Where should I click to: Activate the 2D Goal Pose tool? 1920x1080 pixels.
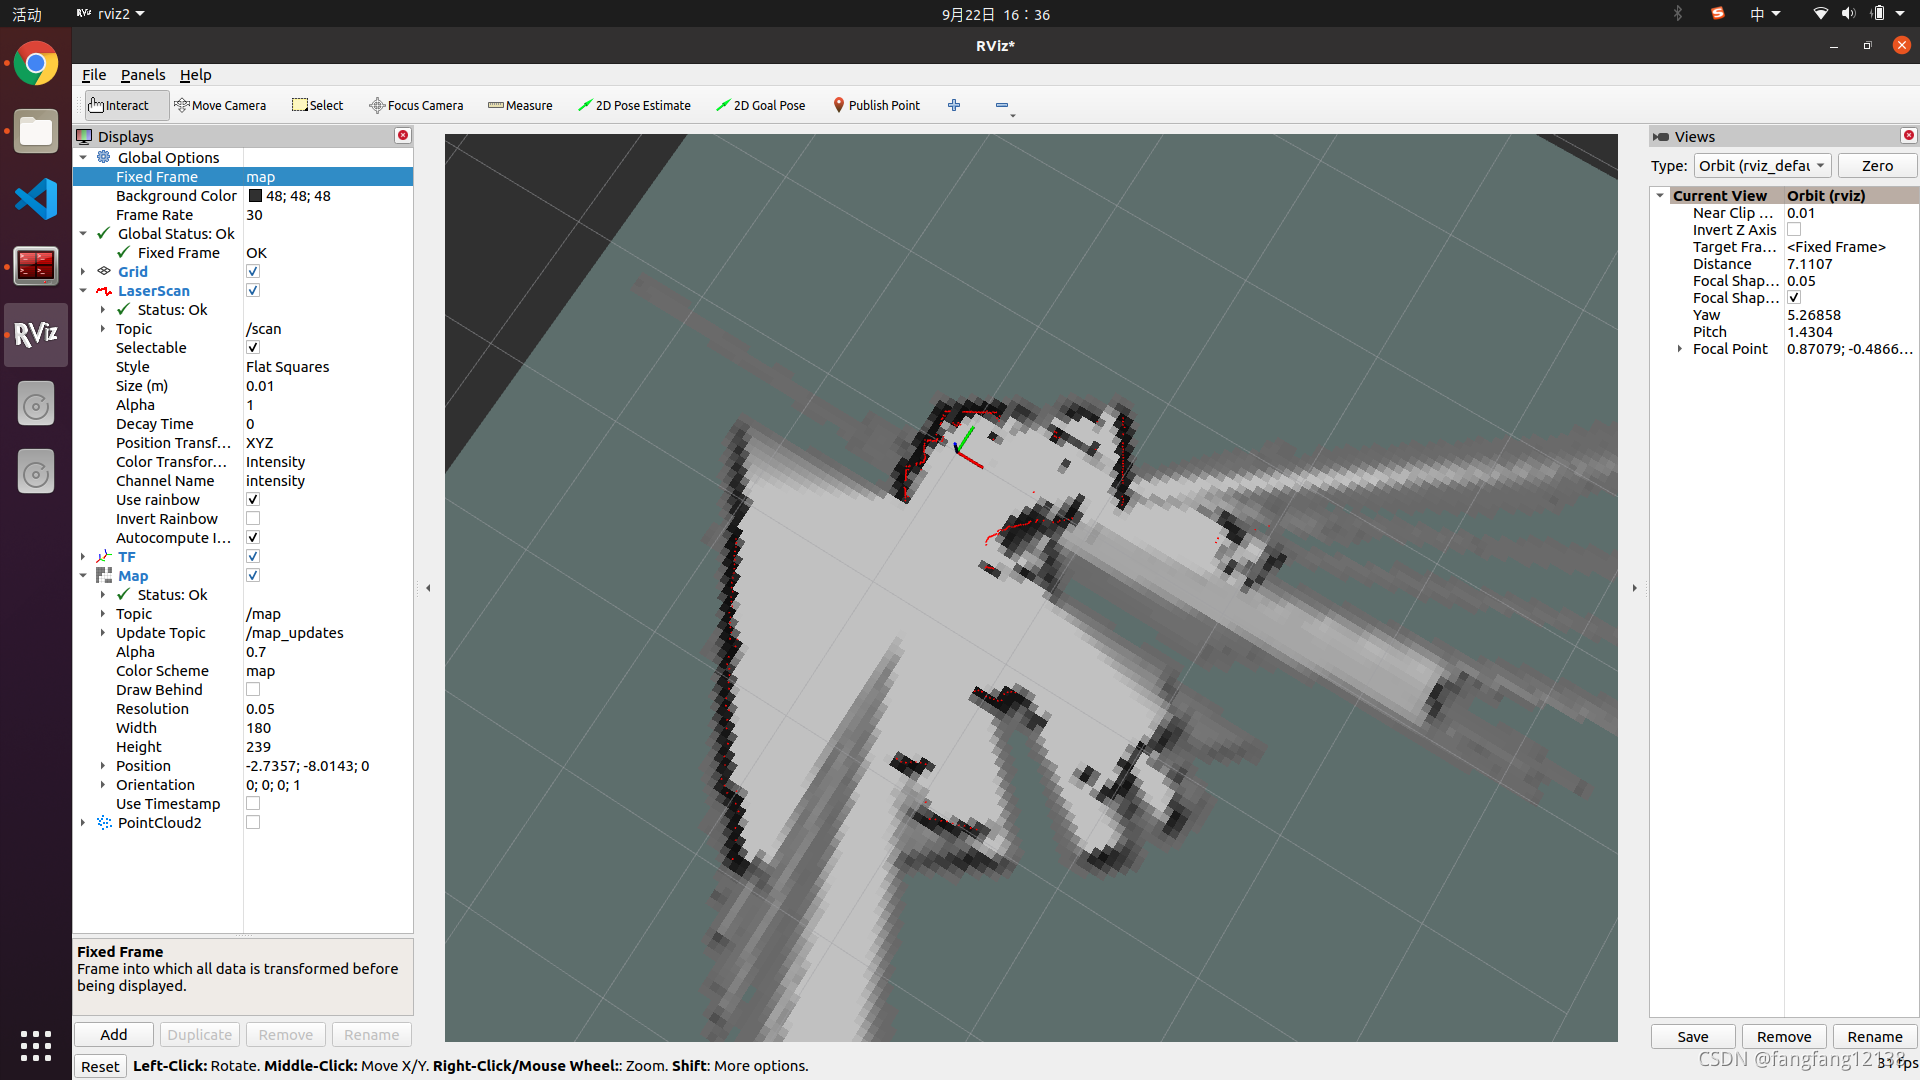761,105
